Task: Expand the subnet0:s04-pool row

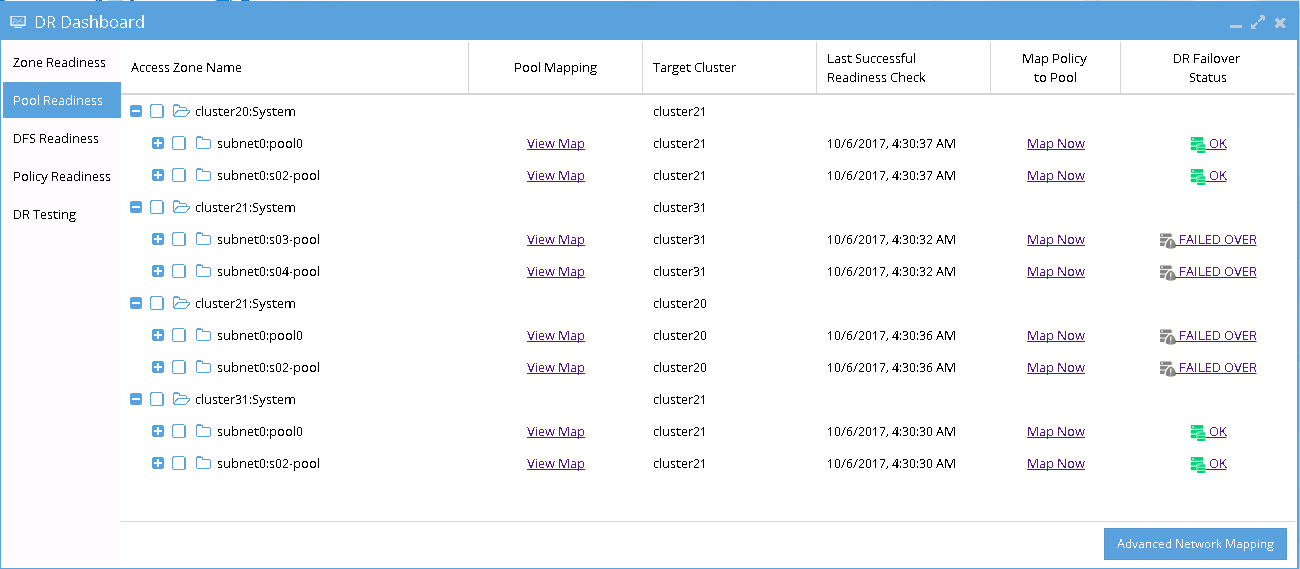Action: 157,271
